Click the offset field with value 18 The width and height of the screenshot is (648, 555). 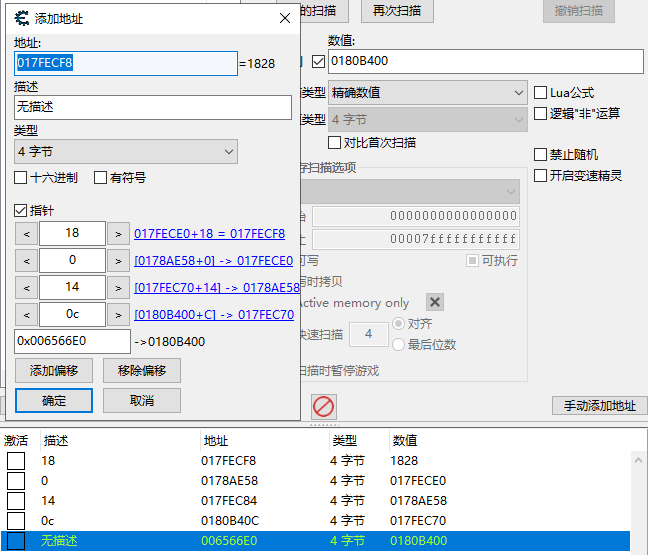pyautogui.click(x=72, y=233)
